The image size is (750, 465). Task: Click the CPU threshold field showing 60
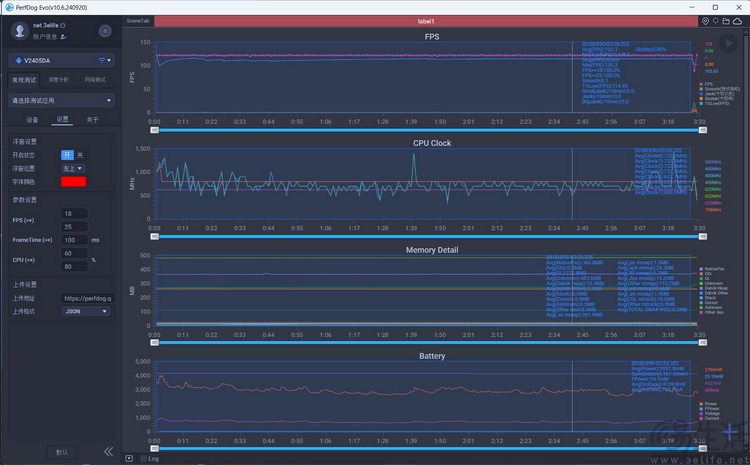[x=74, y=254]
